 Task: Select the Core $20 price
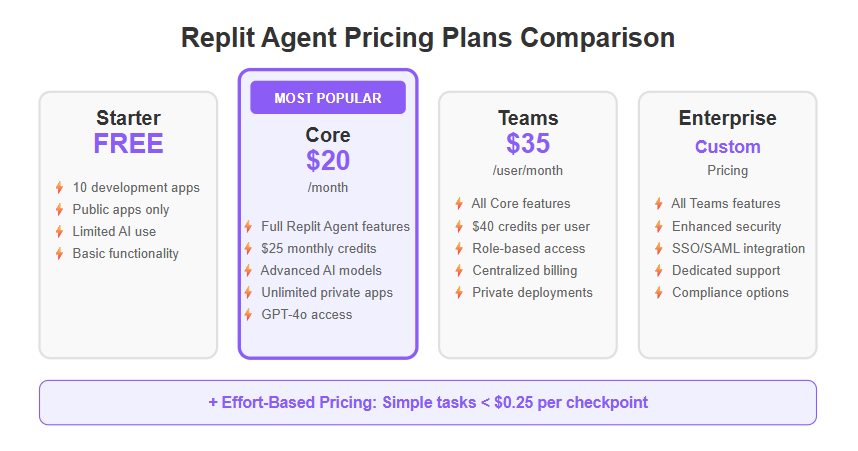[328, 161]
